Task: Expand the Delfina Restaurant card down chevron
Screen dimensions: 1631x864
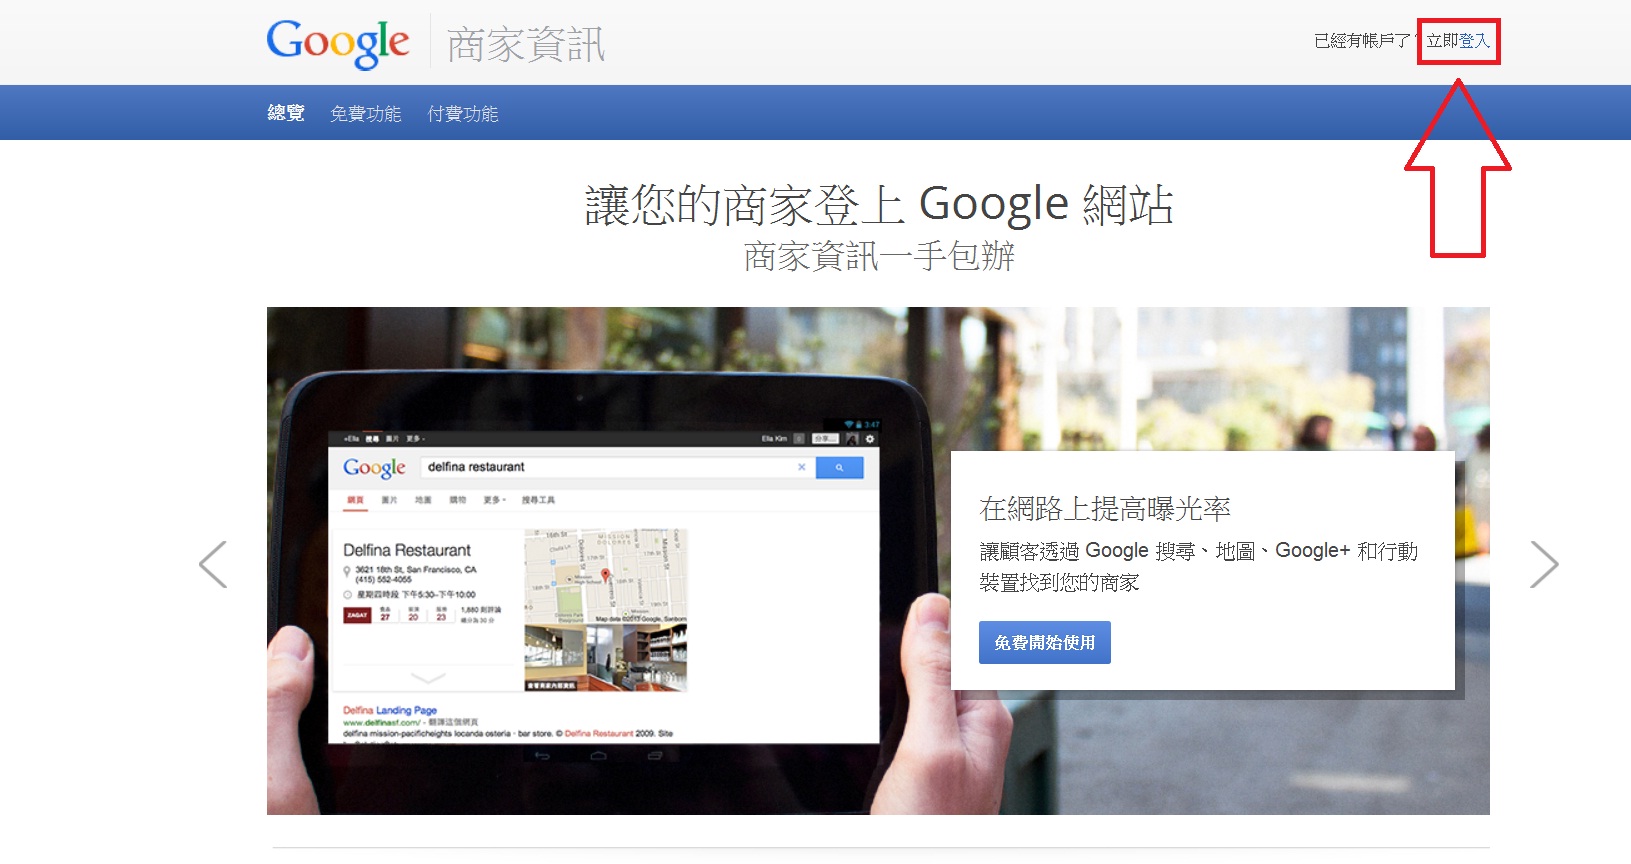Action: (428, 678)
